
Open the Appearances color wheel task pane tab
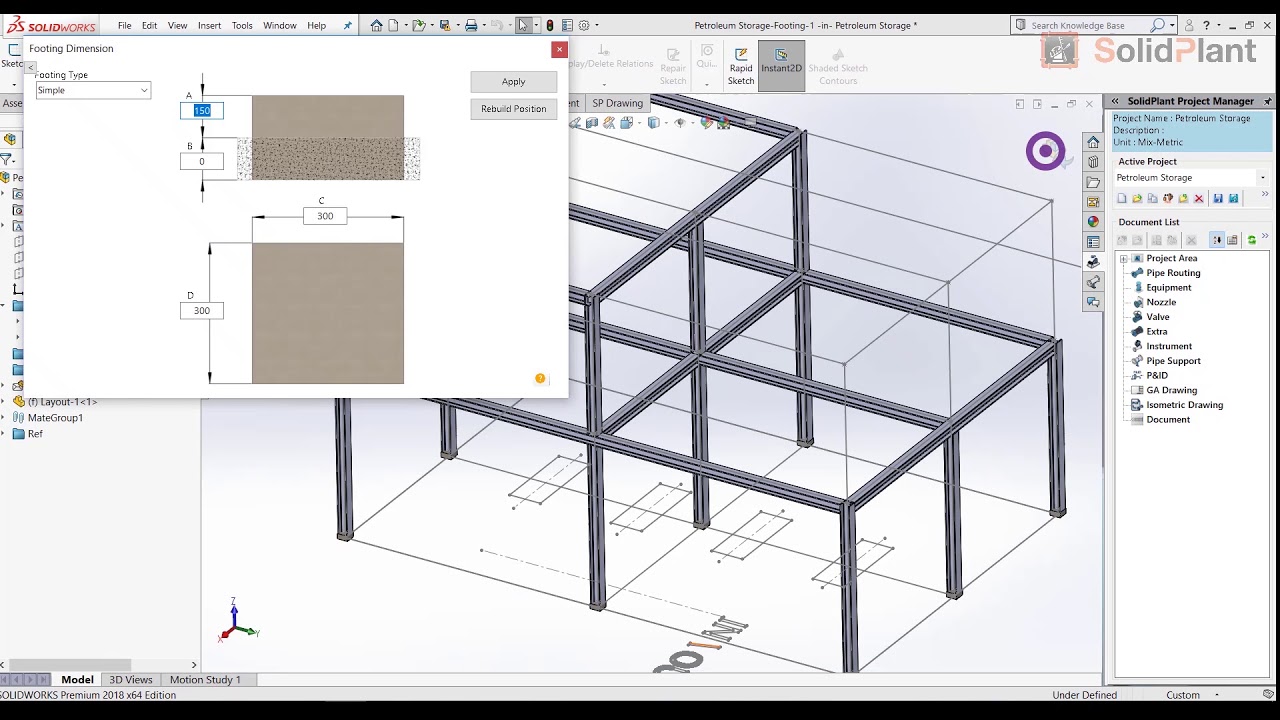click(1093, 222)
